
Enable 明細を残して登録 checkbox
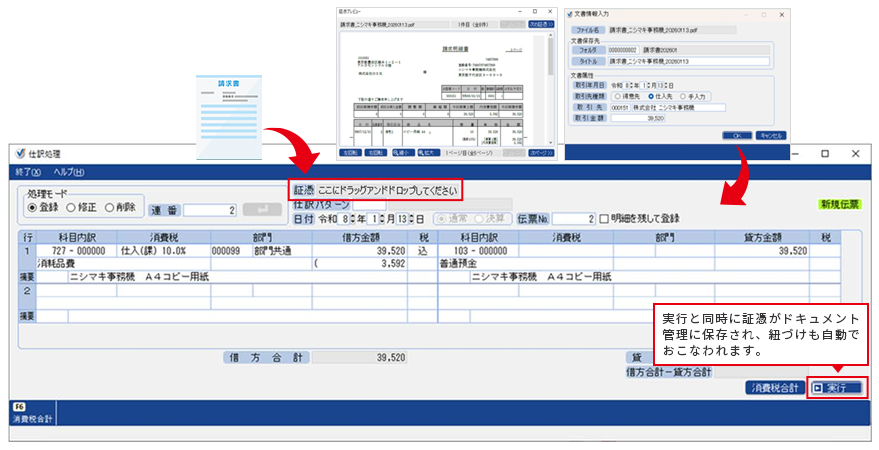click(x=603, y=218)
